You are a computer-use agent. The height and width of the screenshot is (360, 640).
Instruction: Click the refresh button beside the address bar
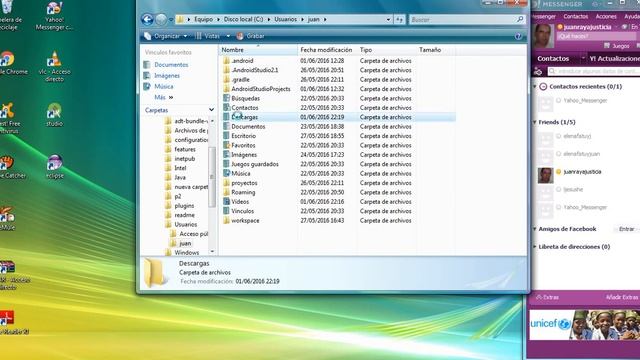[x=399, y=19]
